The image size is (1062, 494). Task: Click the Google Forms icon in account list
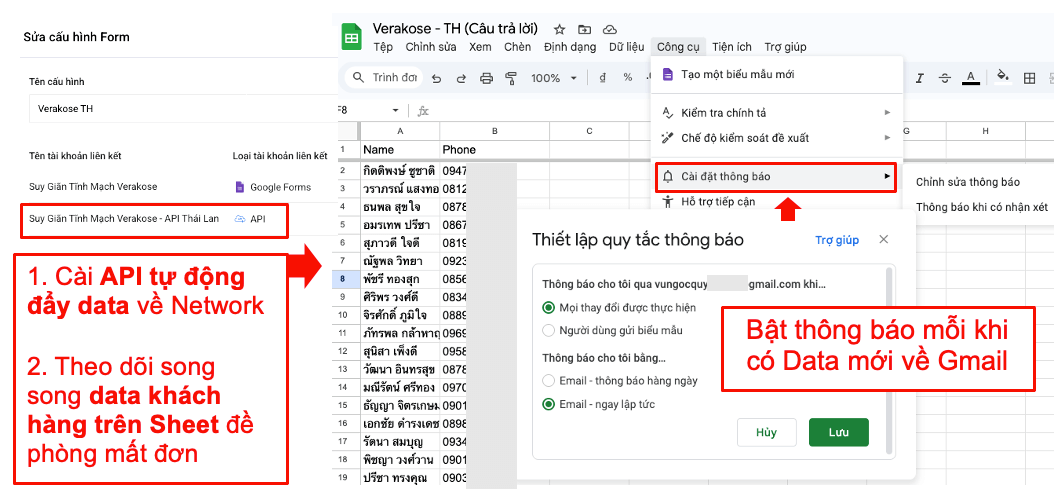point(238,187)
